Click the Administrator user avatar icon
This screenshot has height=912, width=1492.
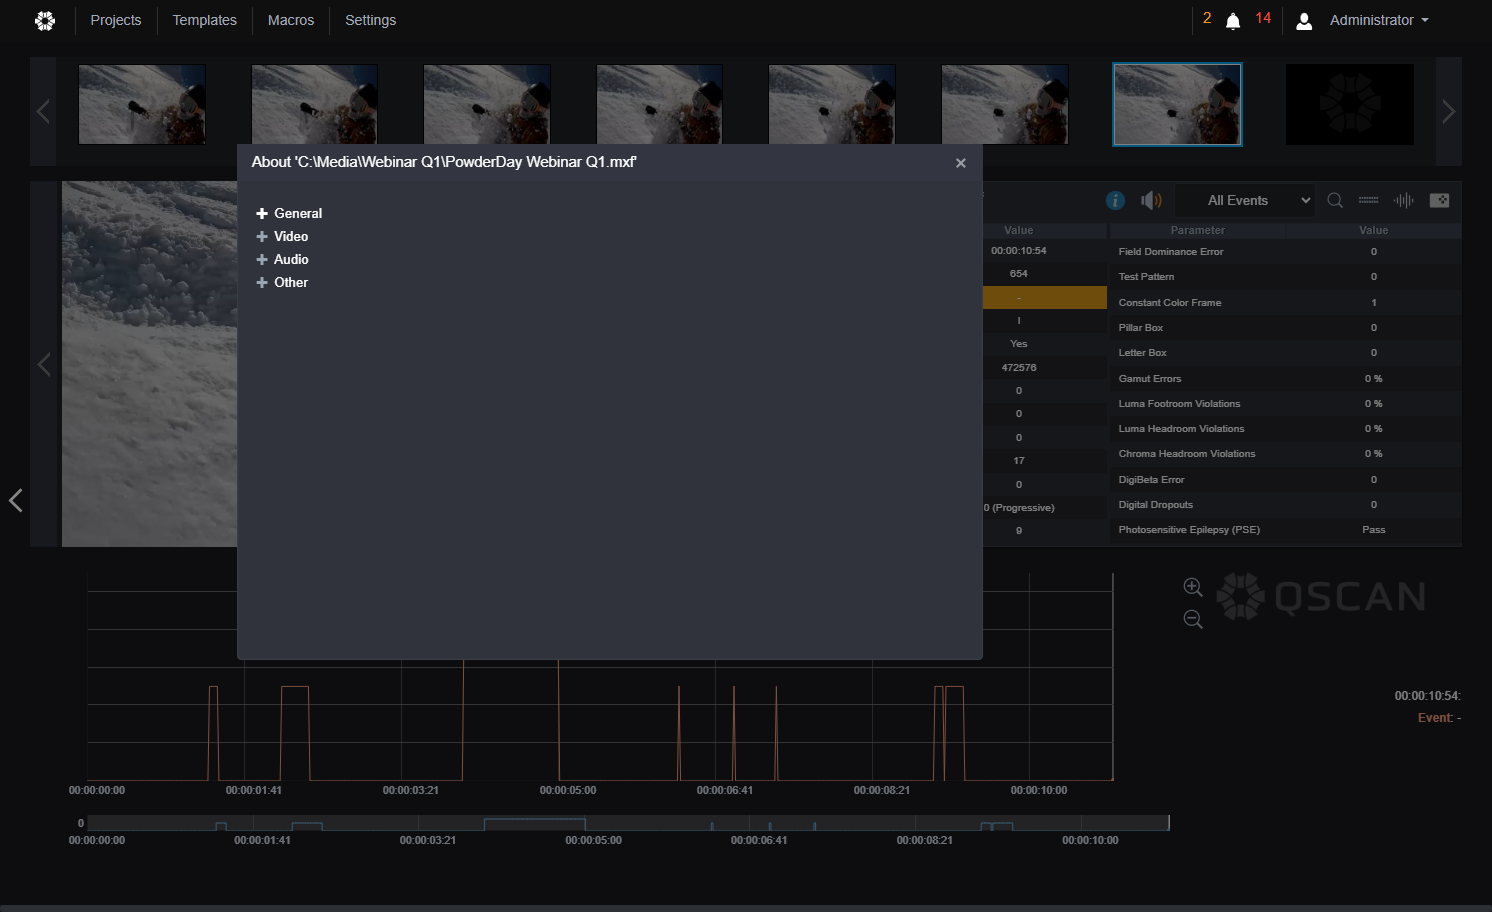tap(1304, 21)
